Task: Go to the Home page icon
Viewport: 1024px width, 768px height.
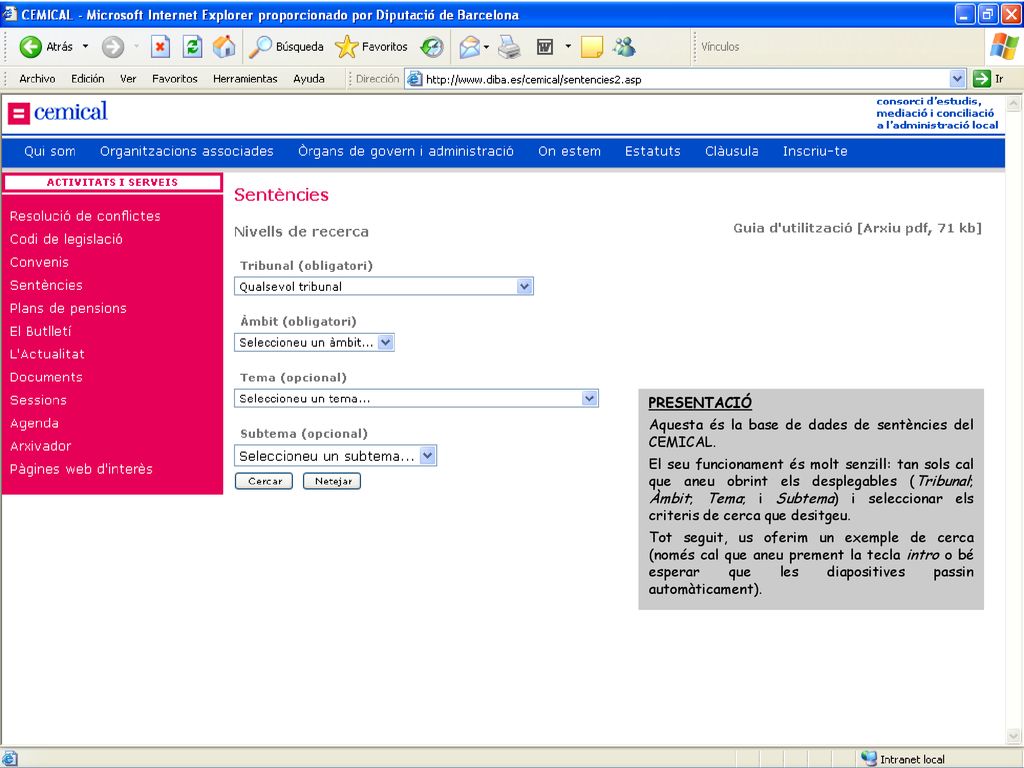Action: (224, 46)
